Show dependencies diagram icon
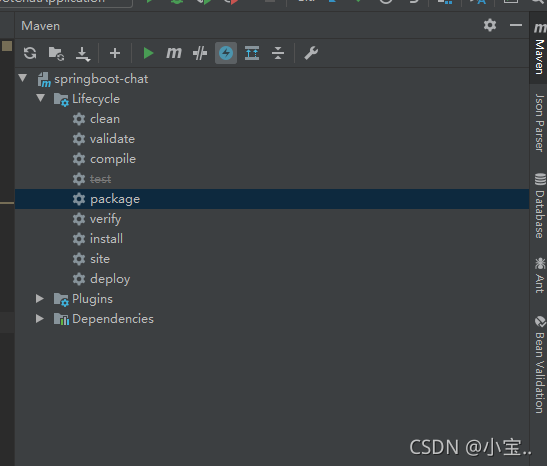 (252, 53)
